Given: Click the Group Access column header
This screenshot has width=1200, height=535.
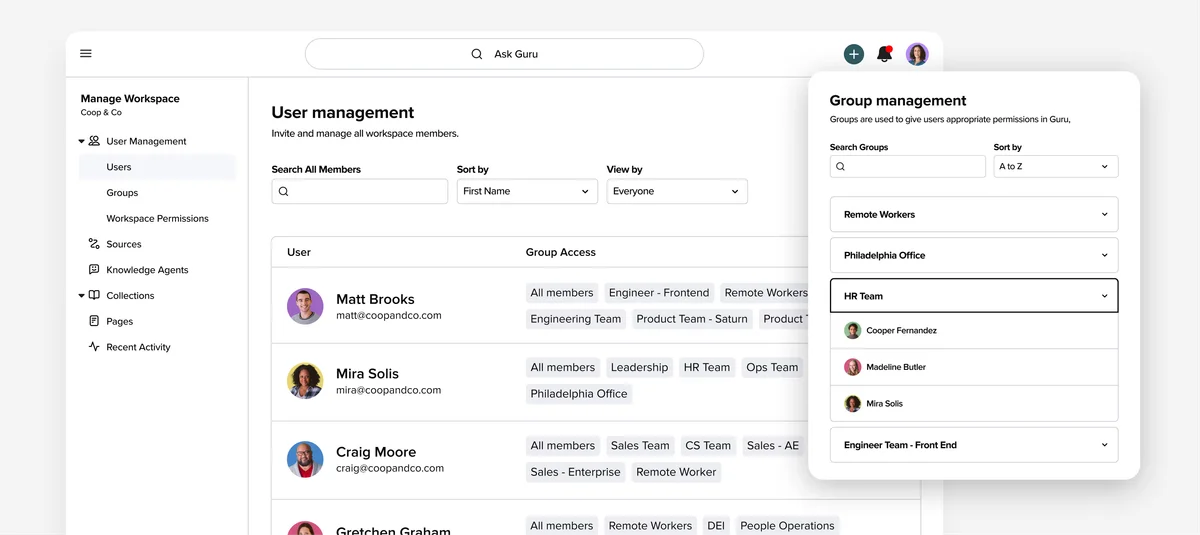Looking at the screenshot, I should point(561,253).
